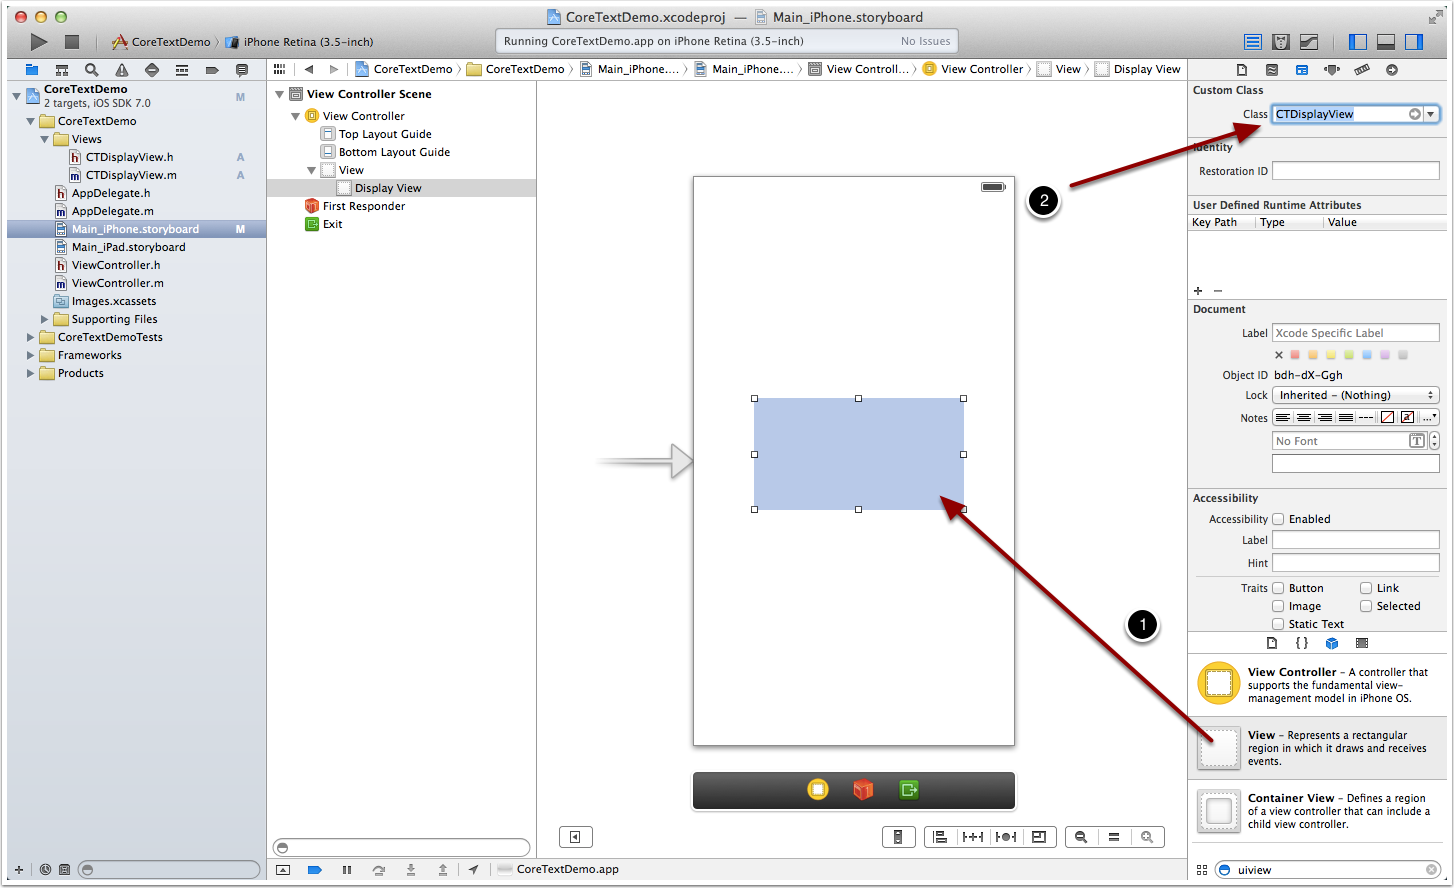This screenshot has width=1454, height=888.
Task: Enable the Accessibility Enabled checkbox
Action: [x=1278, y=519]
